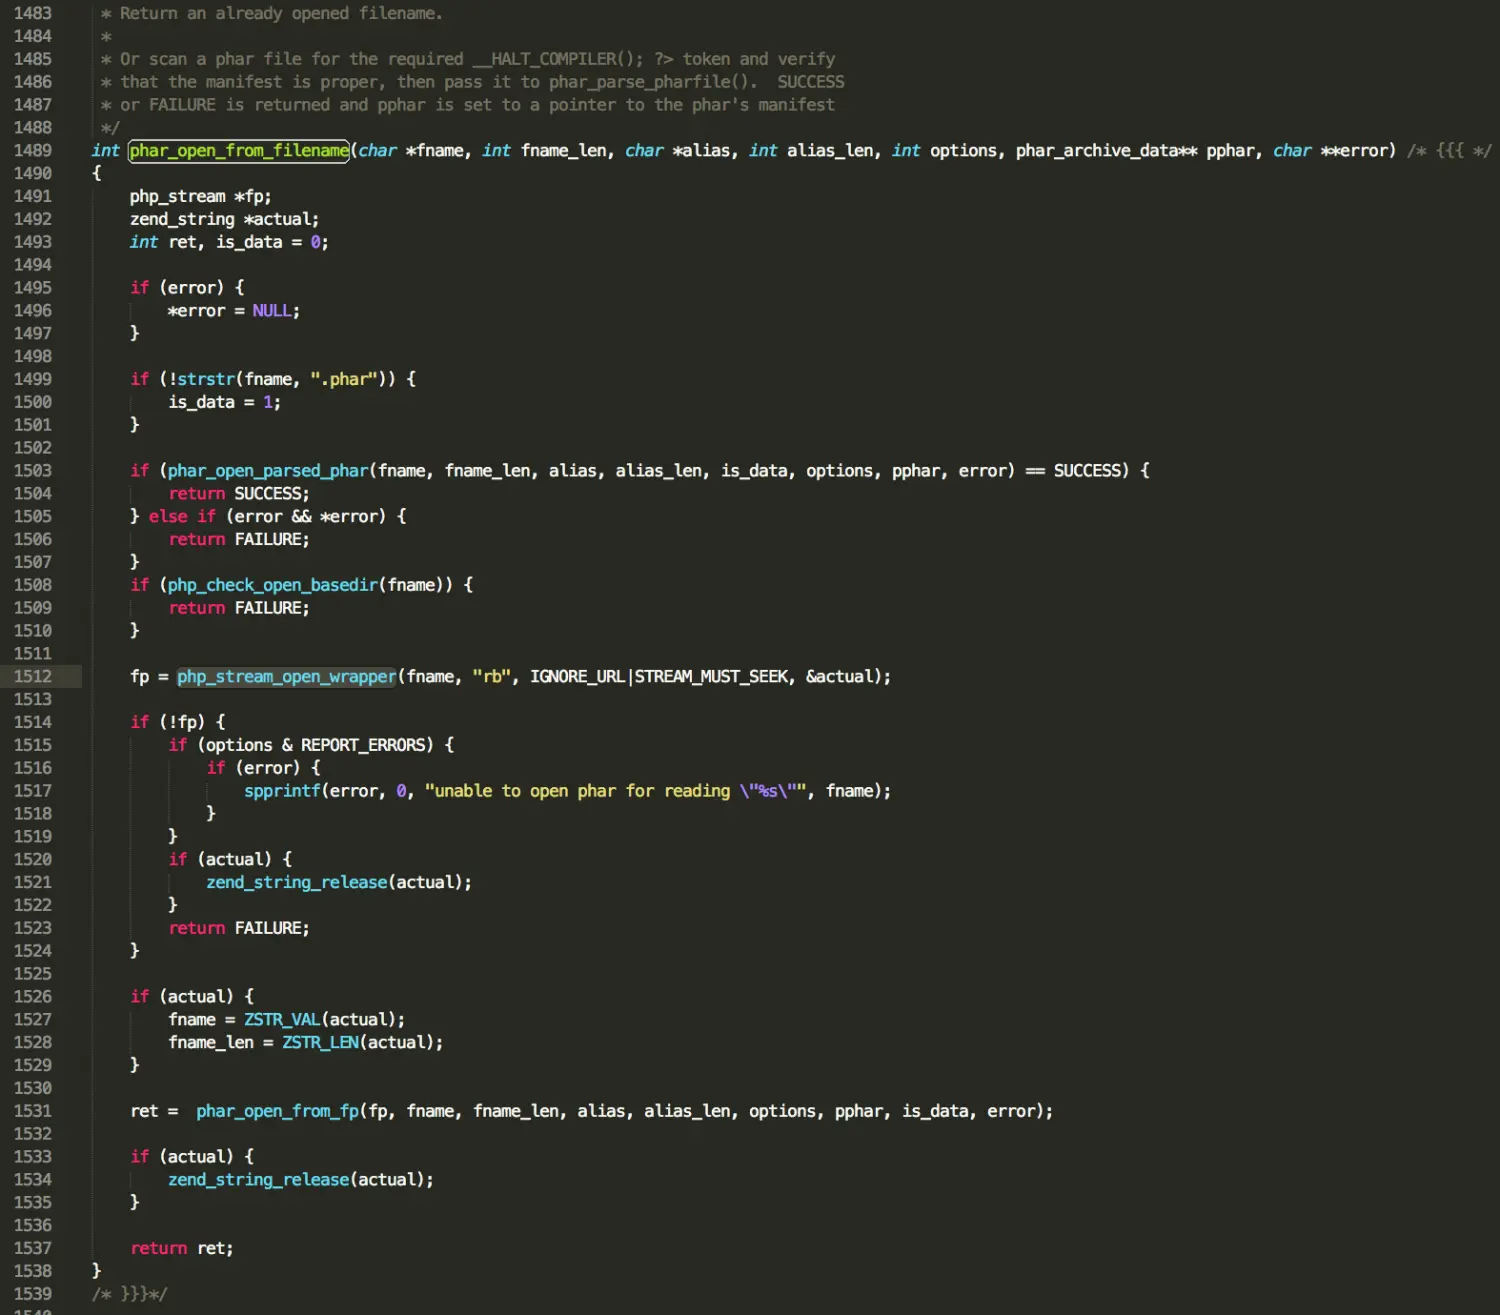Click 'return FAILURE;' on line 1523
The width and height of the screenshot is (1500, 1315).
(x=239, y=929)
